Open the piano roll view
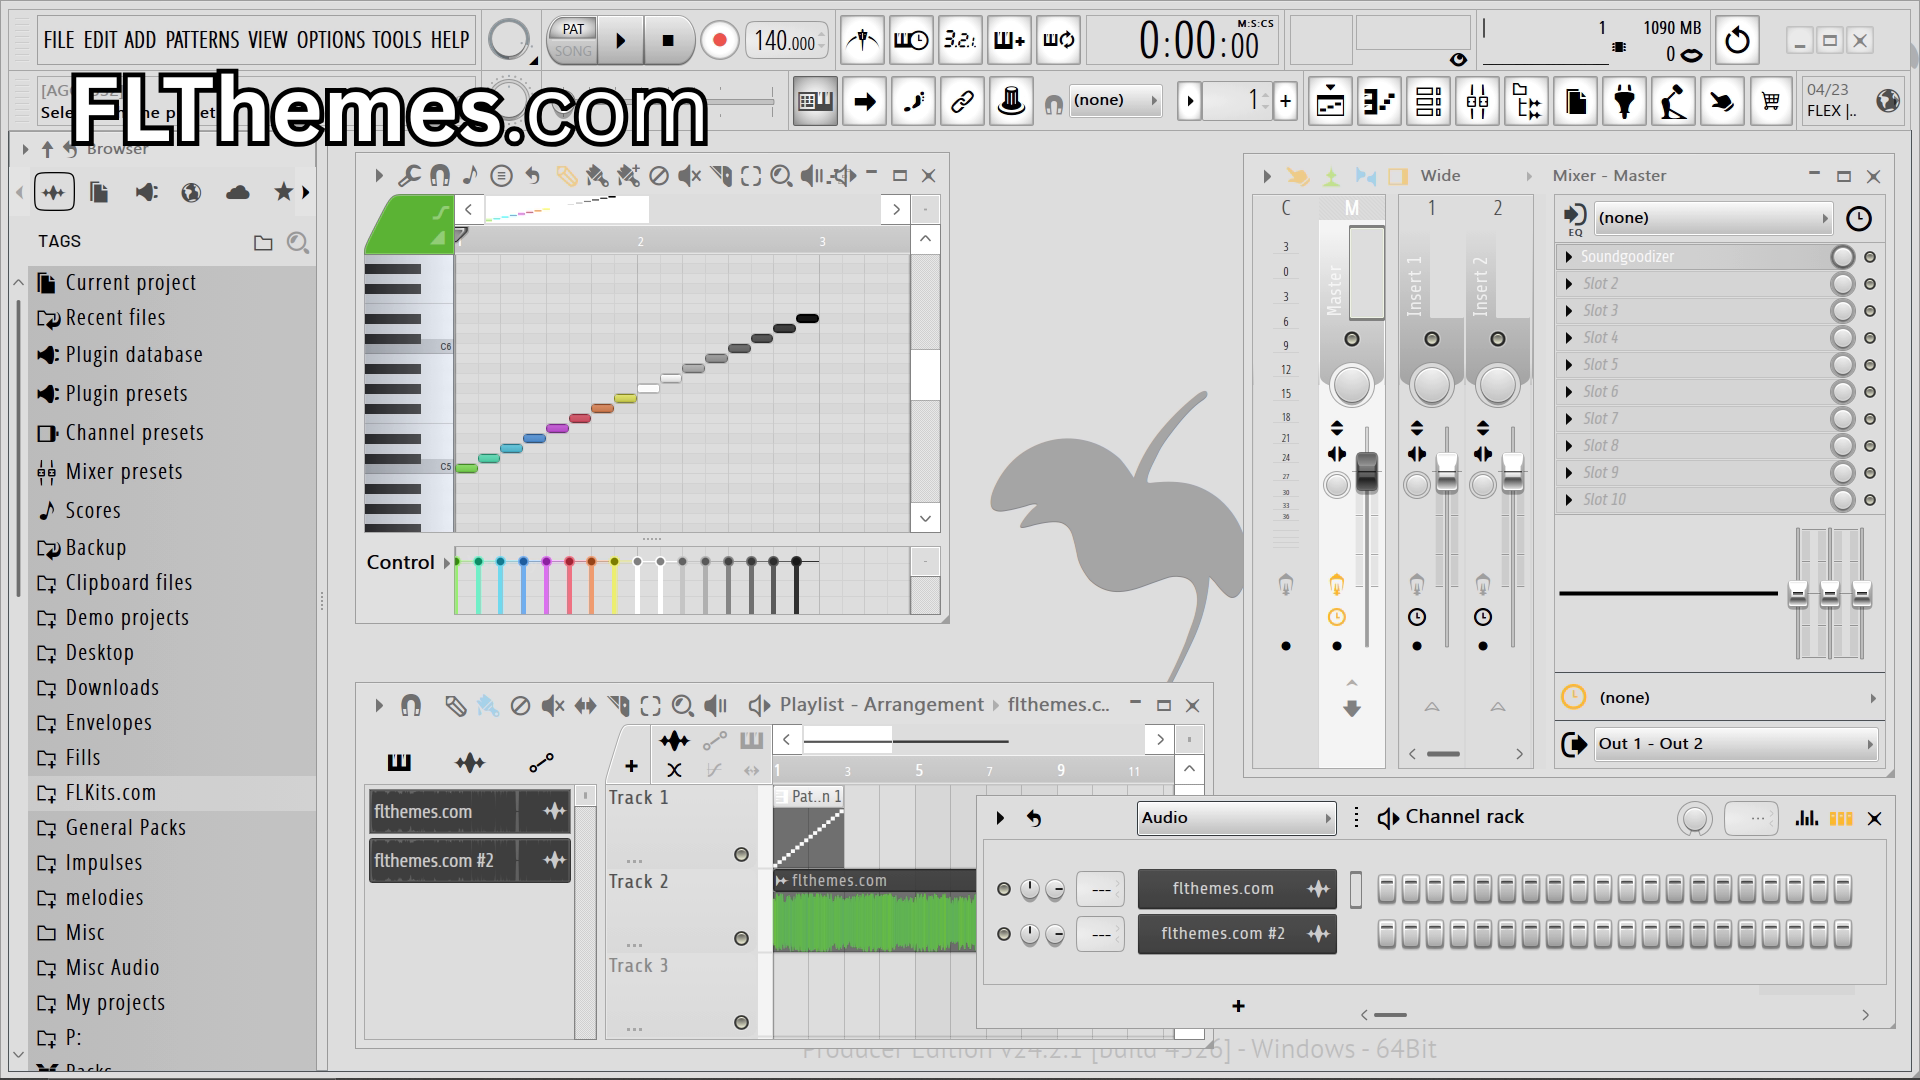The height and width of the screenshot is (1080, 1920). click(1378, 101)
